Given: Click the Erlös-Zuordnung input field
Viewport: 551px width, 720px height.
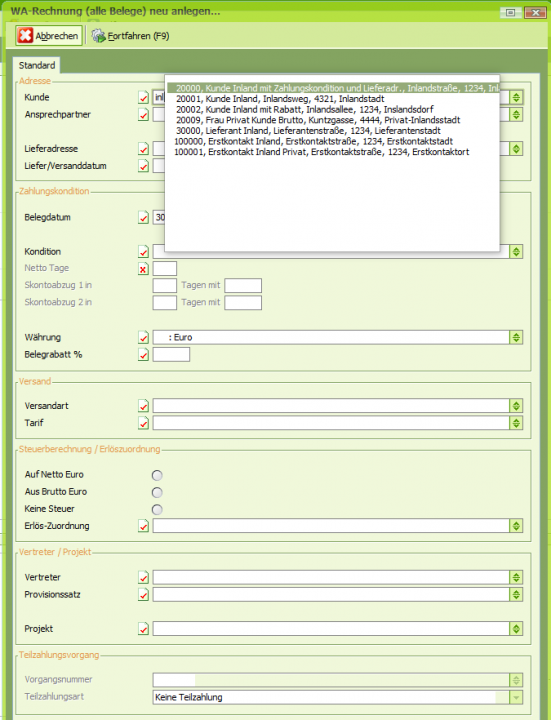Looking at the screenshot, I should 331,526.
